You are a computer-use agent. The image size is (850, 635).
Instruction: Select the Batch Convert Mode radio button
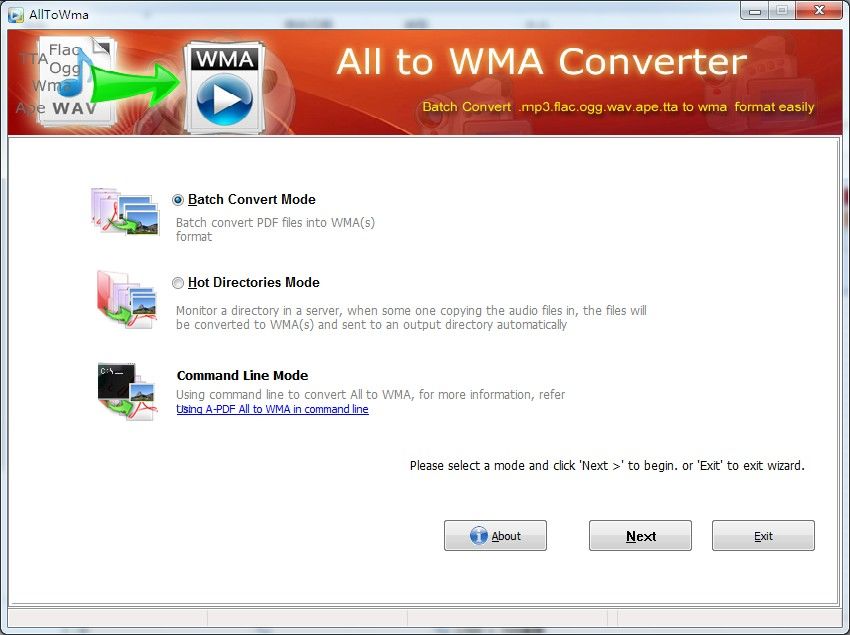click(x=178, y=200)
